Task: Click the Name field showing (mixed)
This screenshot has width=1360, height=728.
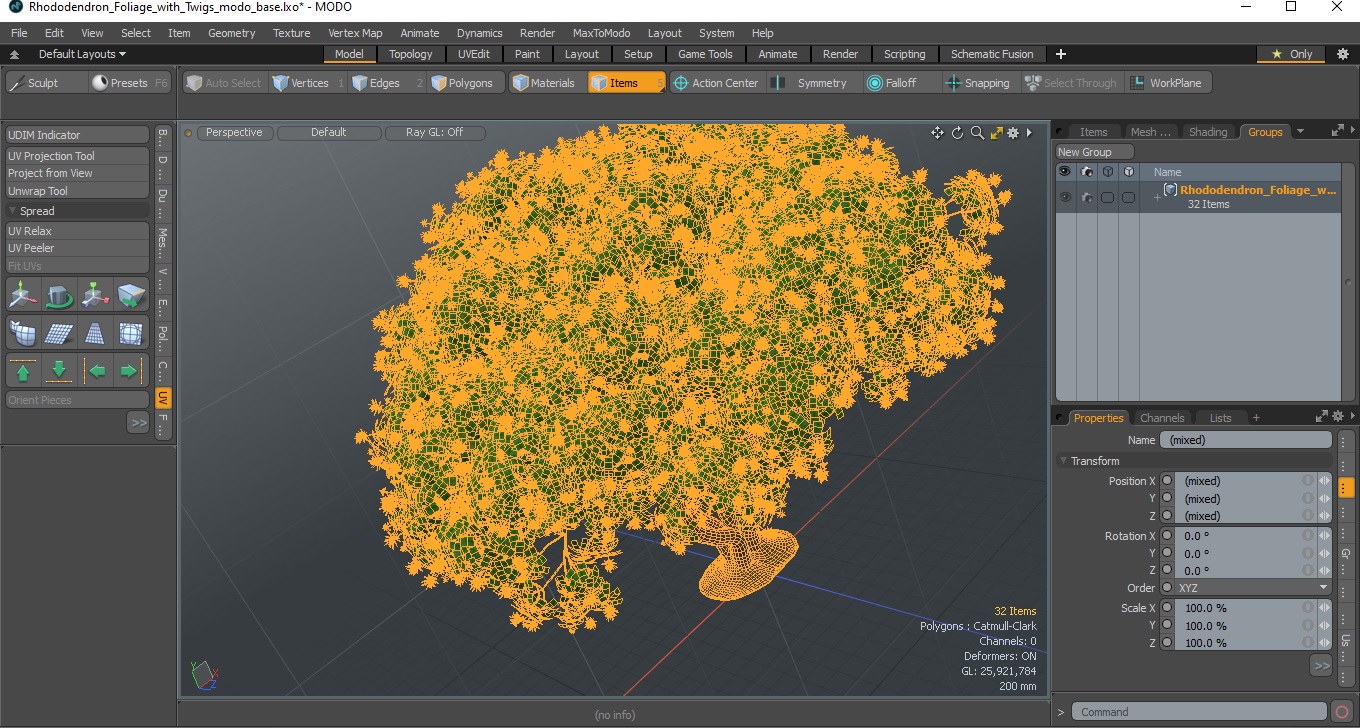Action: (x=1246, y=440)
